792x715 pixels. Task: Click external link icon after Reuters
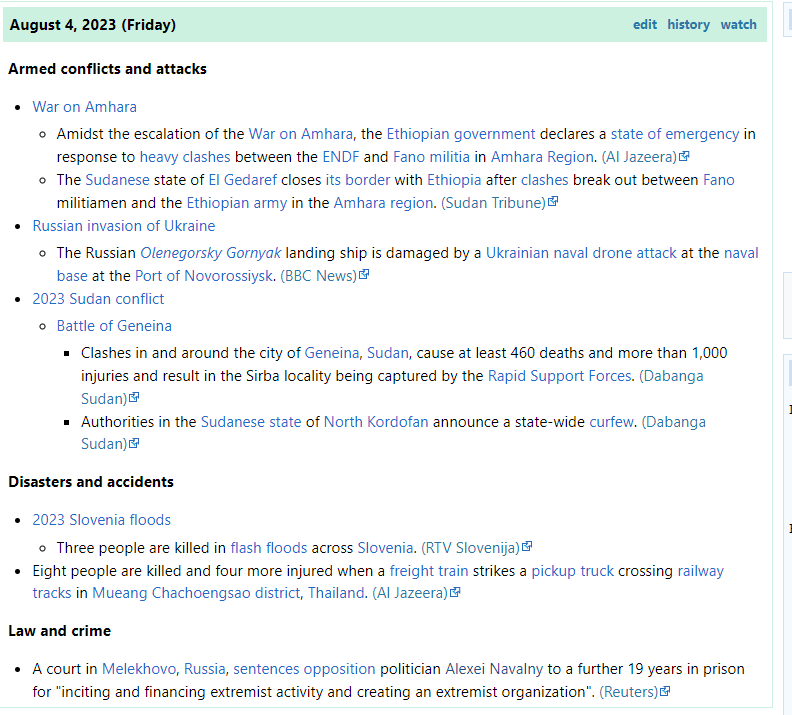[665, 692]
